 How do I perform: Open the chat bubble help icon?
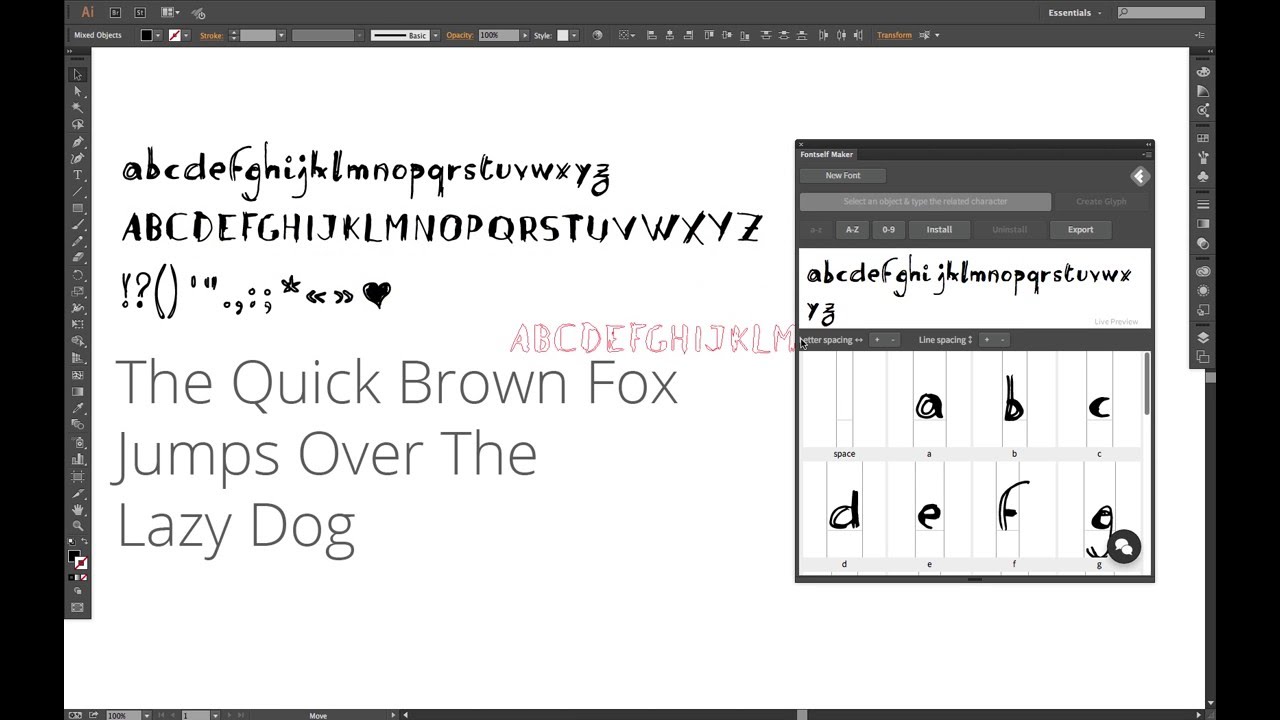tap(1123, 546)
